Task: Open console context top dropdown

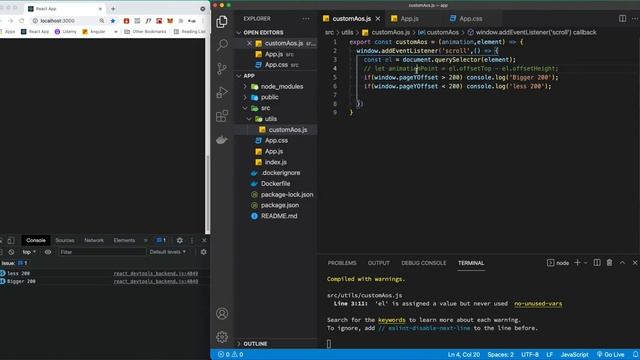Action: 29,252
